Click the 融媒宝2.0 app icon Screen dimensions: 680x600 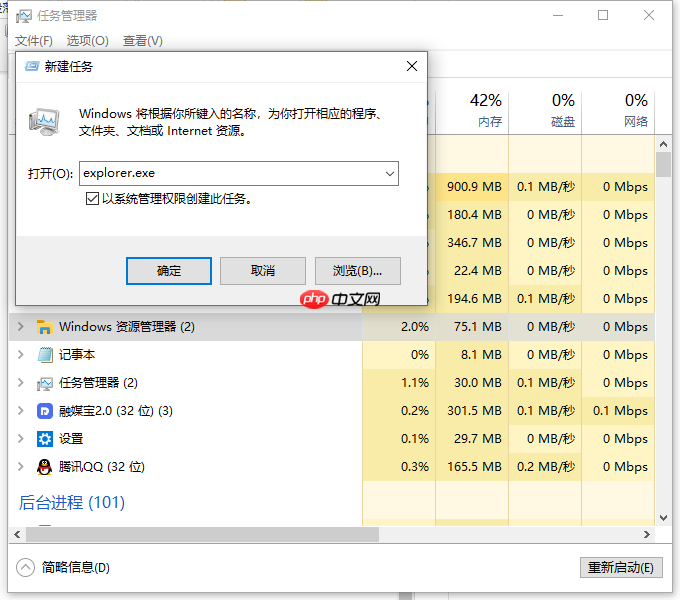tap(45, 411)
